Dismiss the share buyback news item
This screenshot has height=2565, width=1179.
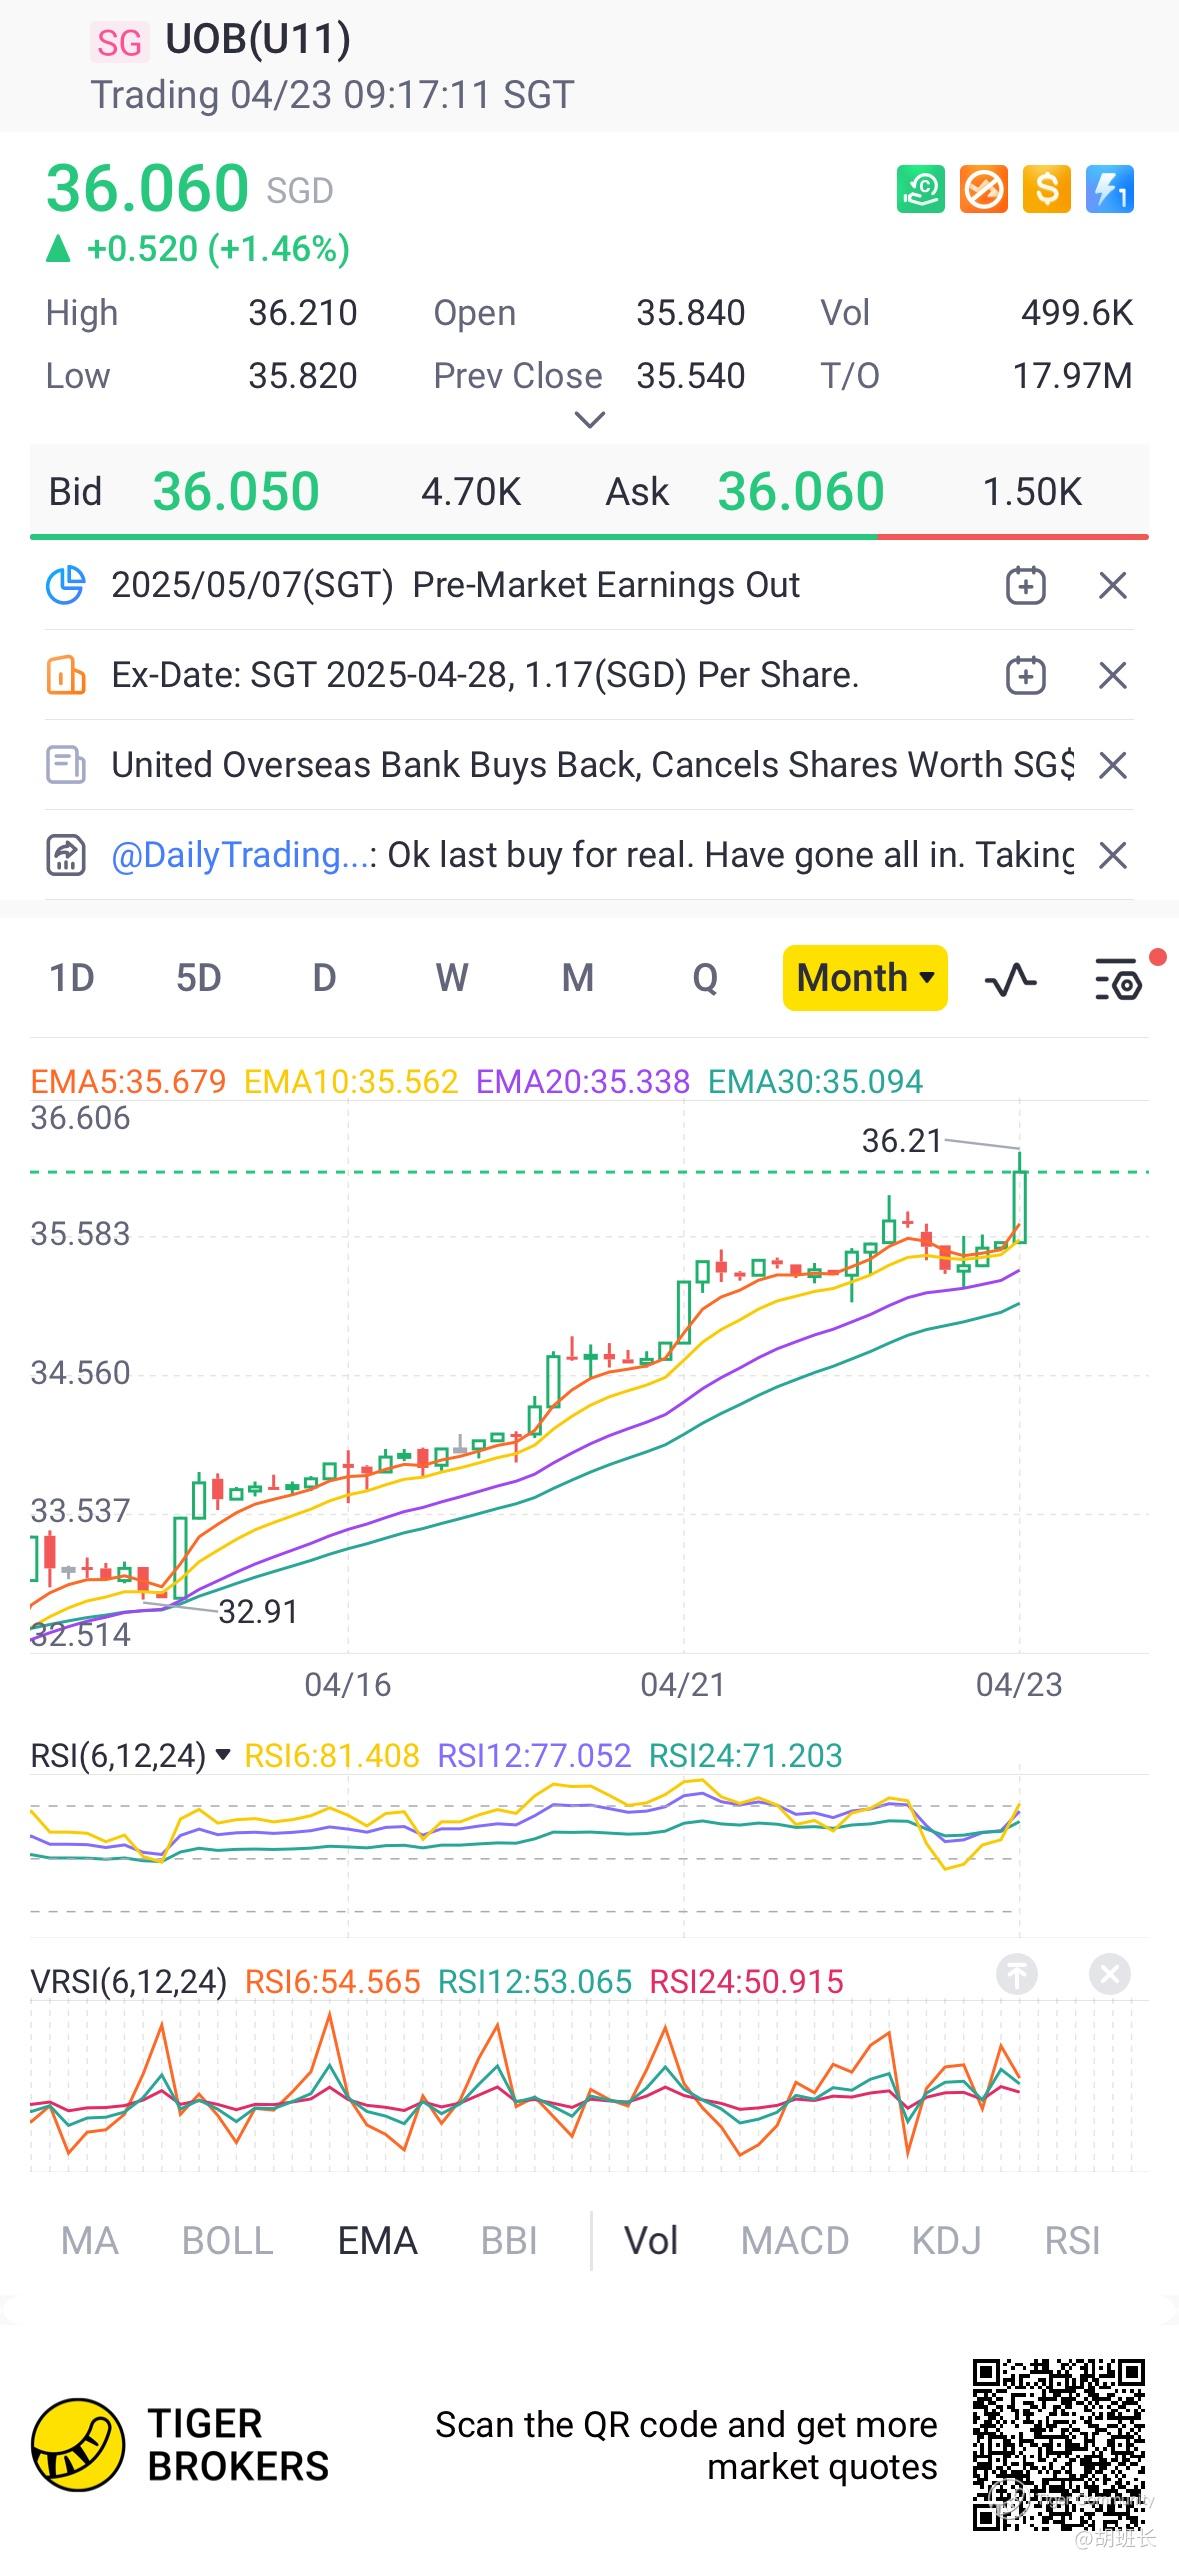click(1113, 765)
